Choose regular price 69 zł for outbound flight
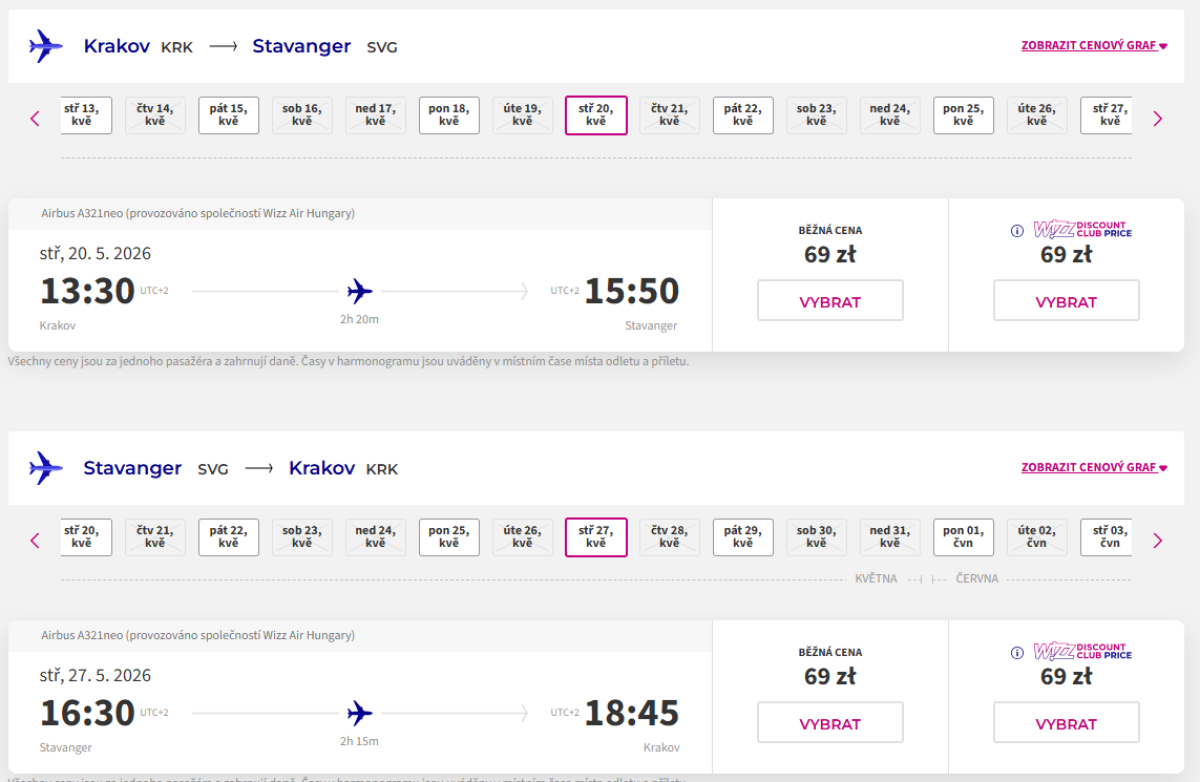This screenshot has height=782, width=1200. pyautogui.click(x=830, y=301)
